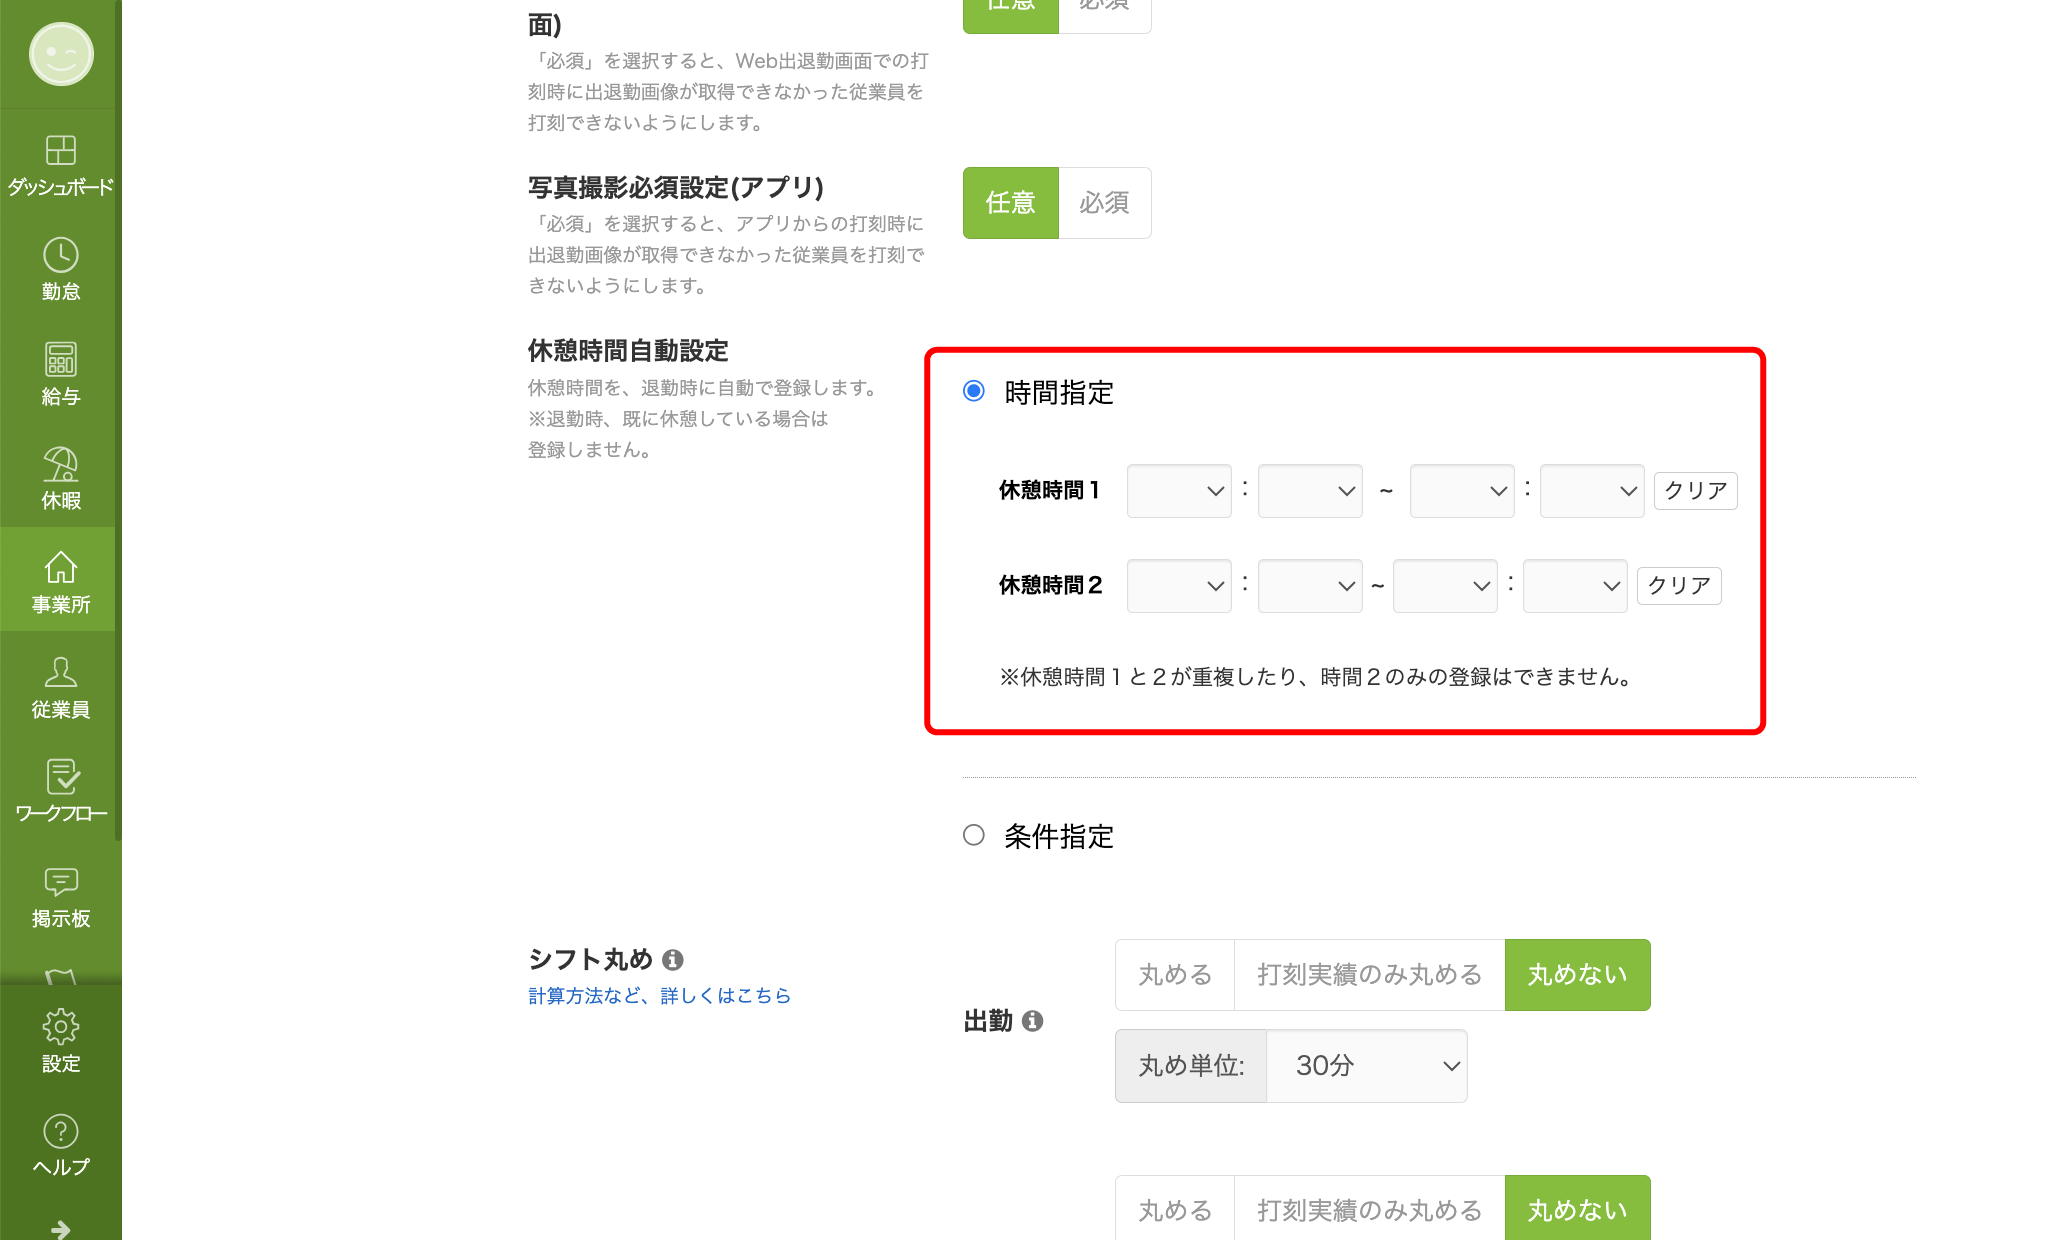Open 計算方法など、詳しくはこちら link
This screenshot has width=2048, height=1240.
659,996
